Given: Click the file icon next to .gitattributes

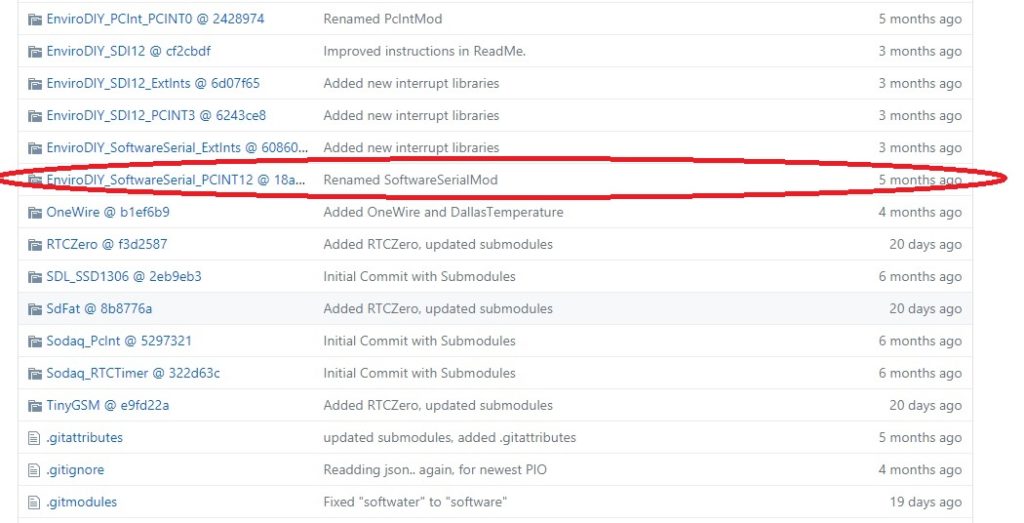Looking at the screenshot, I should coord(35,437).
